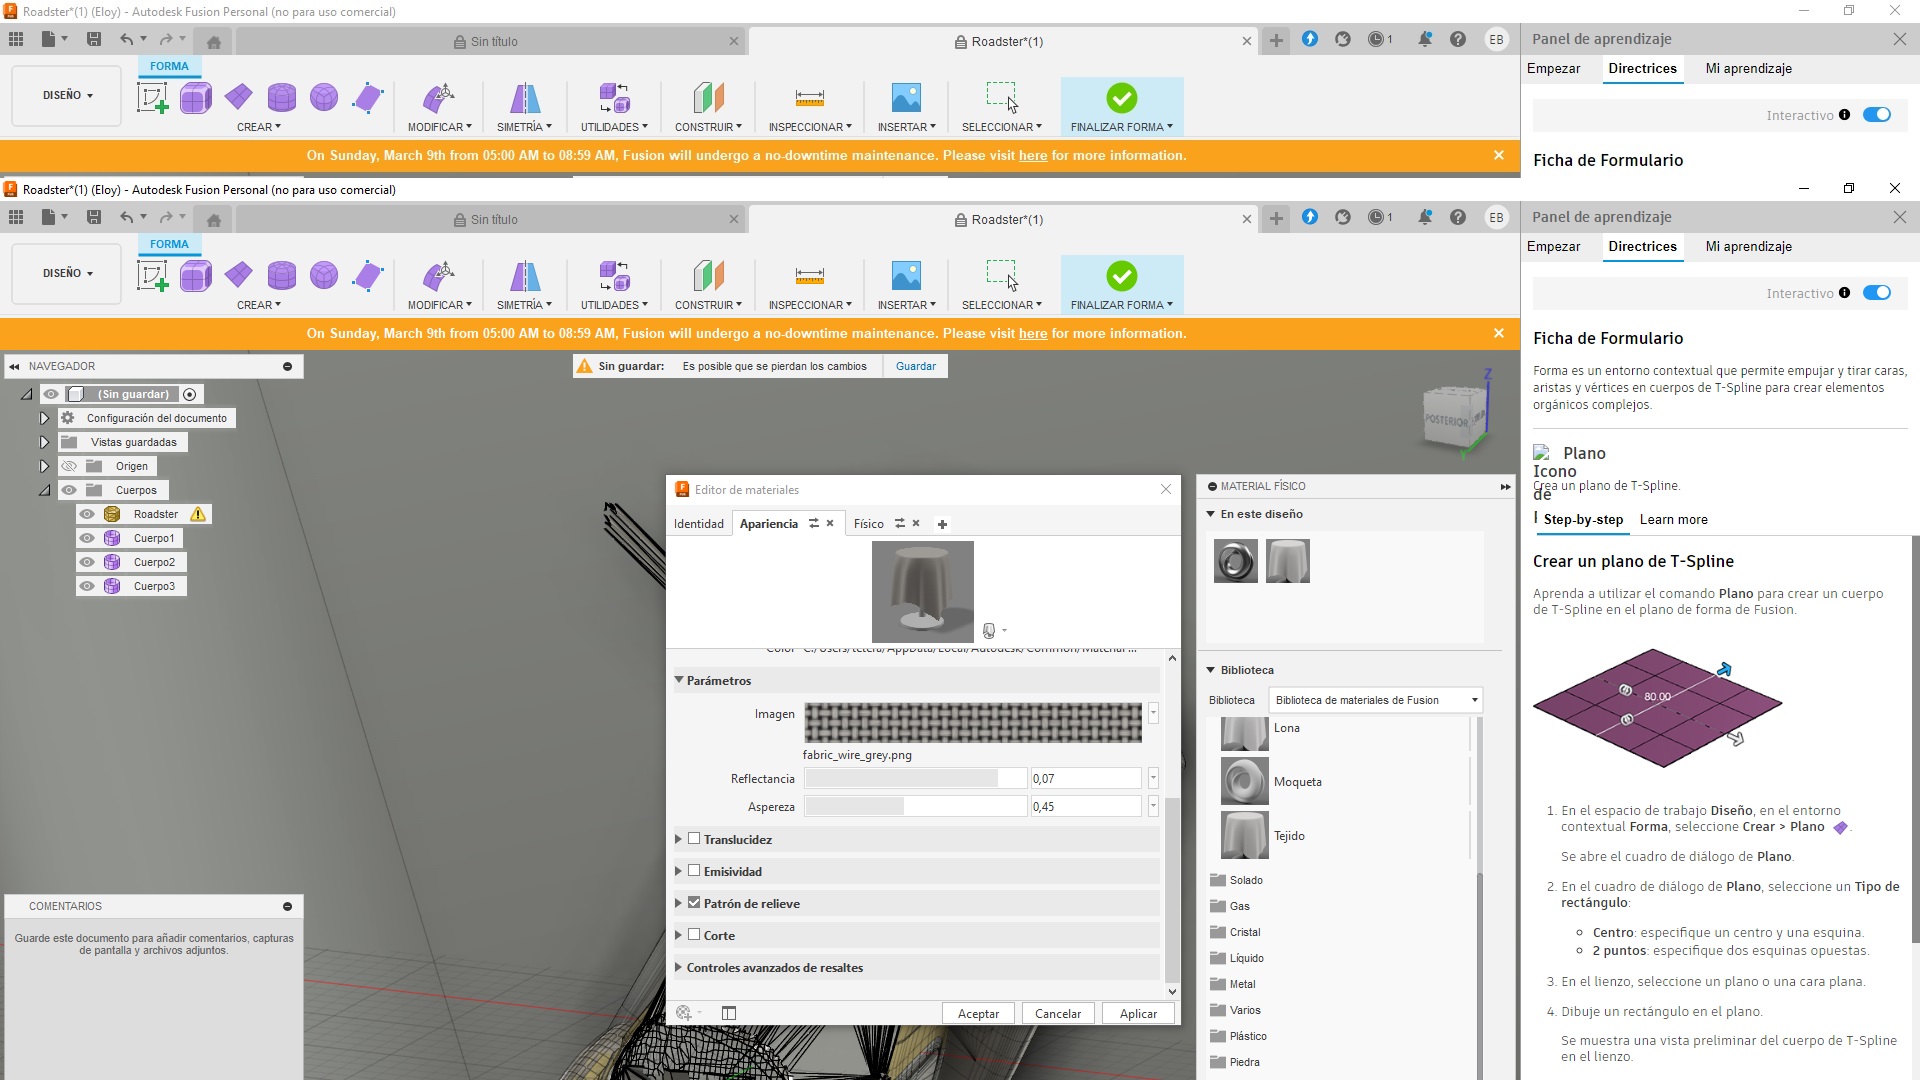Collapse MATERIAL FÍSICO panel with double-arrow icon
The height and width of the screenshot is (1080, 1920).
click(x=1505, y=487)
